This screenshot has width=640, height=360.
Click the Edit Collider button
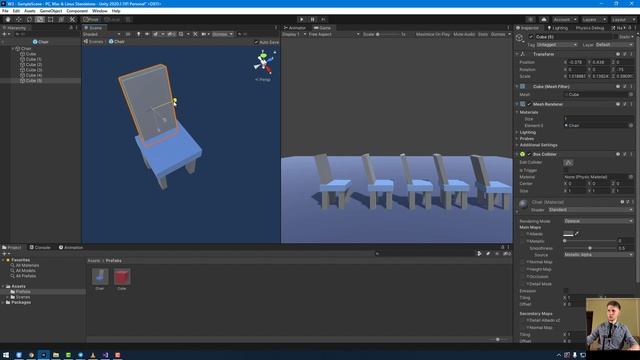point(568,162)
